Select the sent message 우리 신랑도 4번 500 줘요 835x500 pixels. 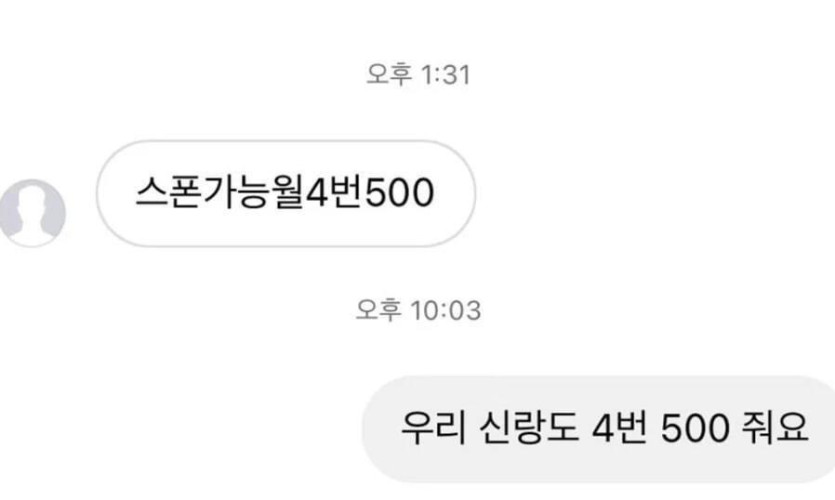599,429
